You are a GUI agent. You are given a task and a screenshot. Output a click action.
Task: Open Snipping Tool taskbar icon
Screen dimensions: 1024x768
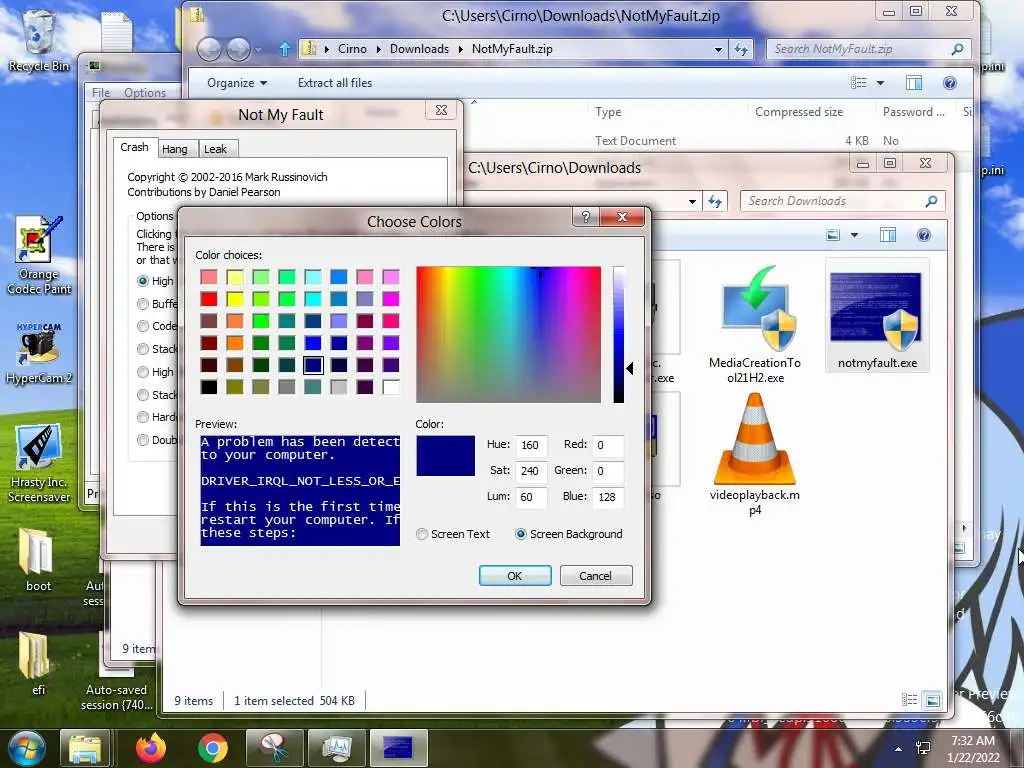click(x=274, y=748)
